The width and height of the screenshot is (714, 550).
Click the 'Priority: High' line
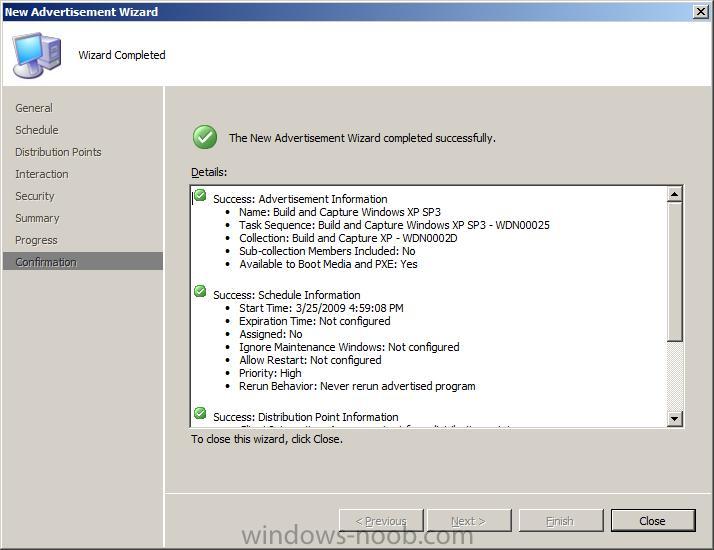click(270, 373)
